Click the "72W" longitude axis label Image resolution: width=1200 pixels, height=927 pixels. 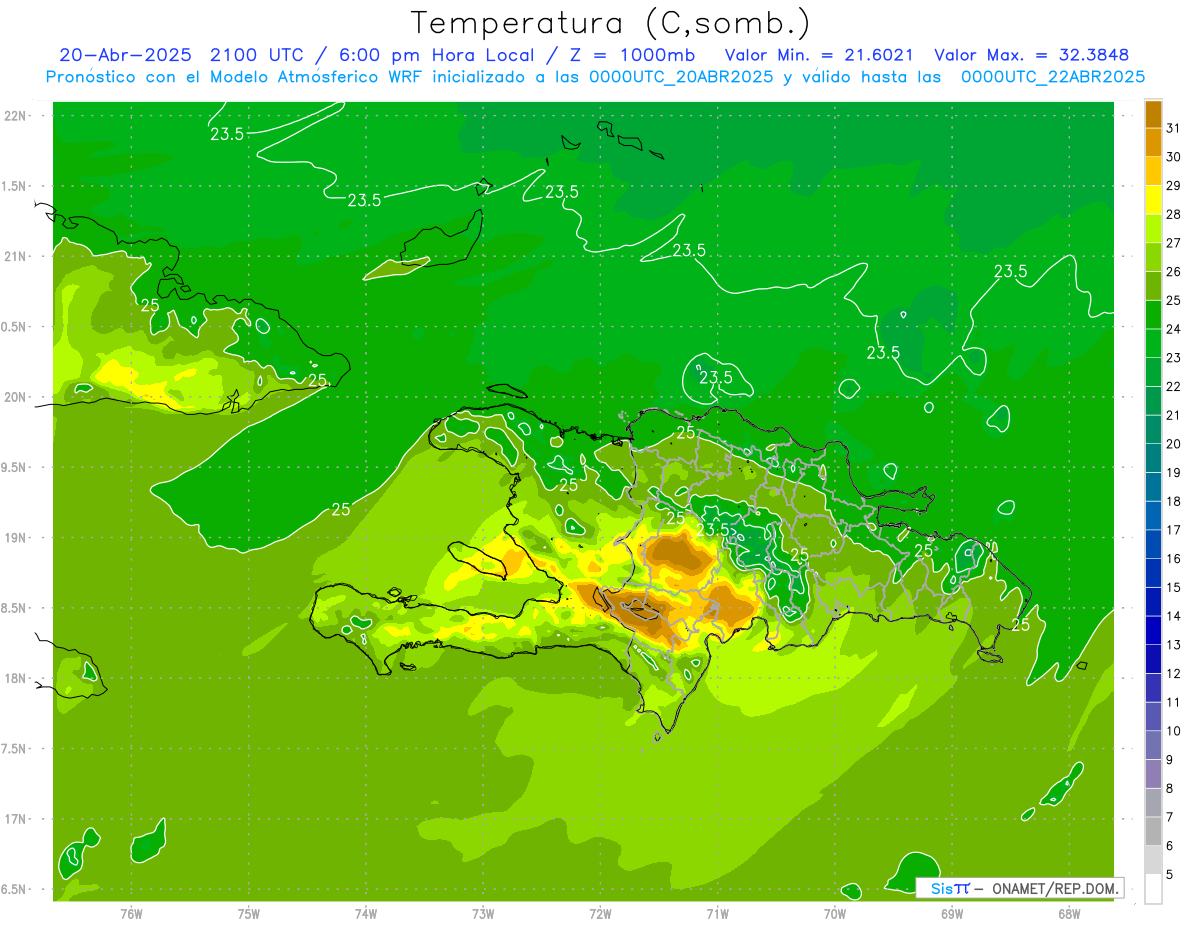600,914
